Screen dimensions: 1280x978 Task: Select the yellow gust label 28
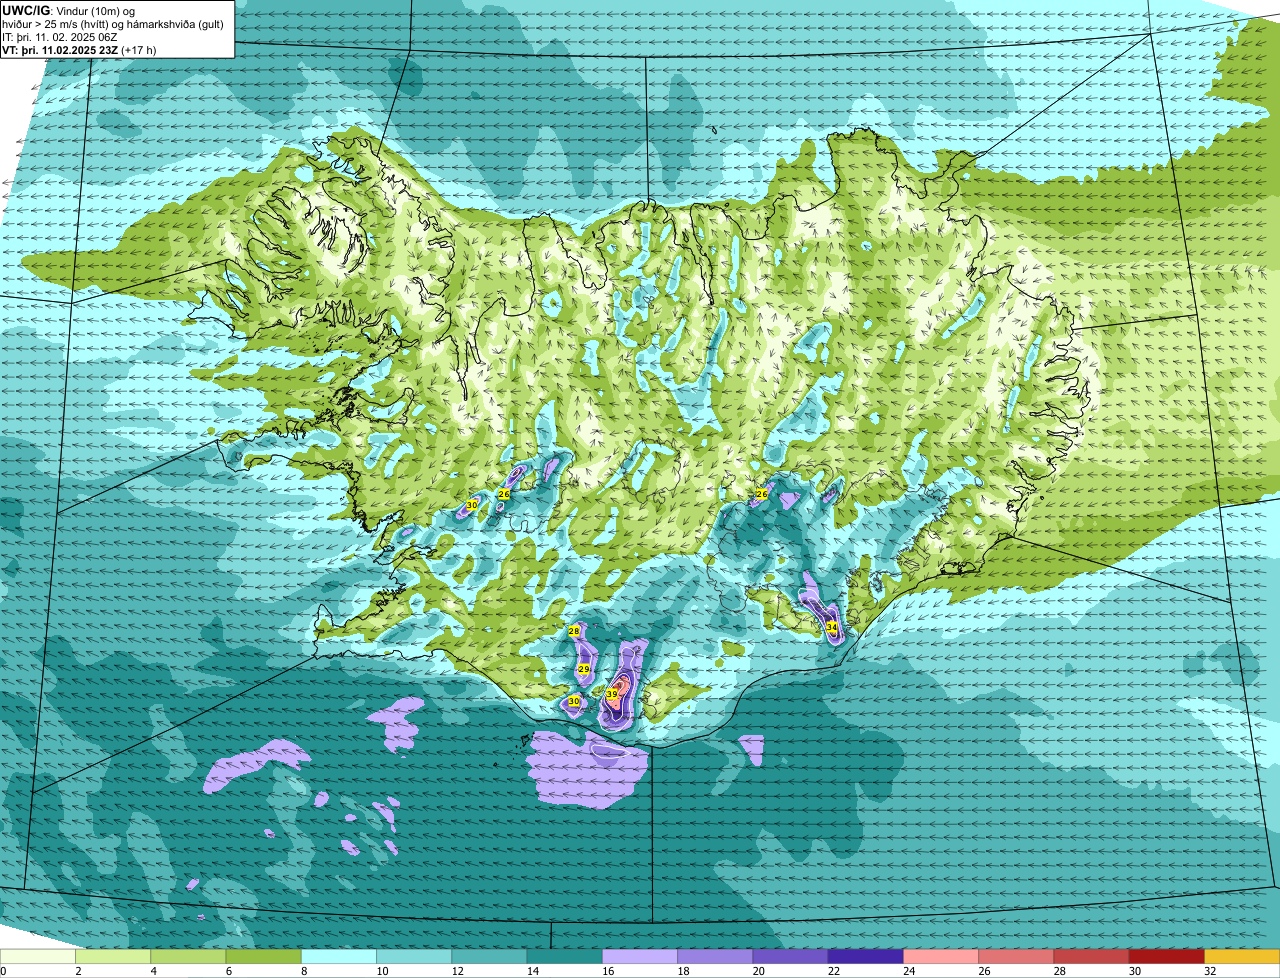click(574, 631)
